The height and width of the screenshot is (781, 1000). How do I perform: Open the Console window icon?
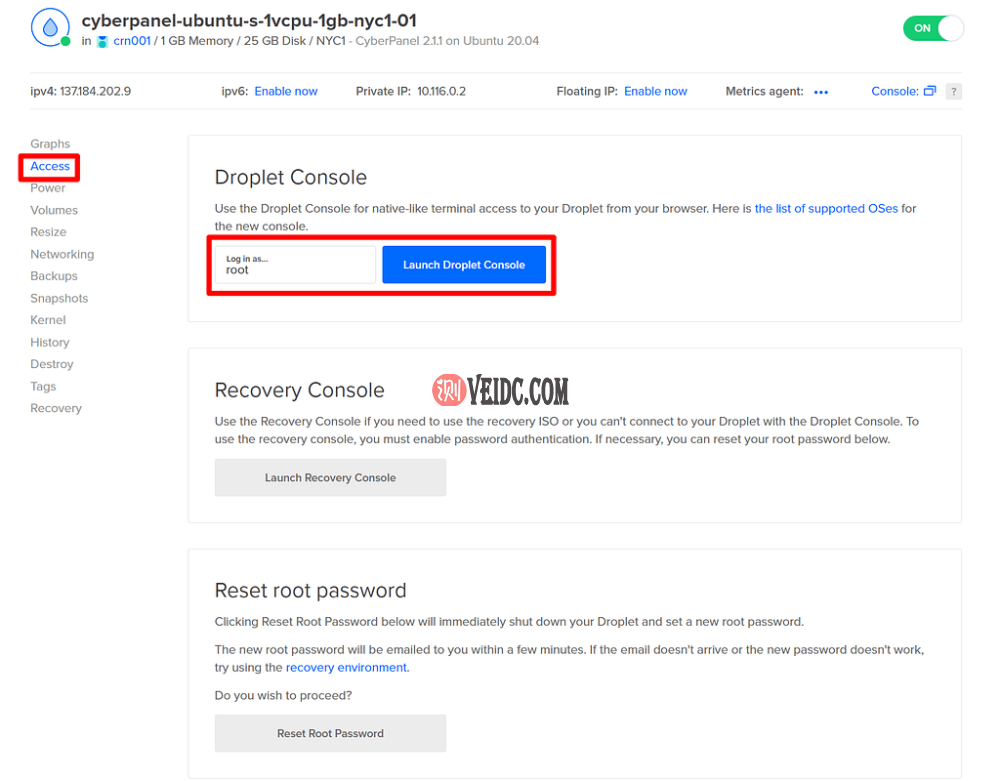pos(930,91)
